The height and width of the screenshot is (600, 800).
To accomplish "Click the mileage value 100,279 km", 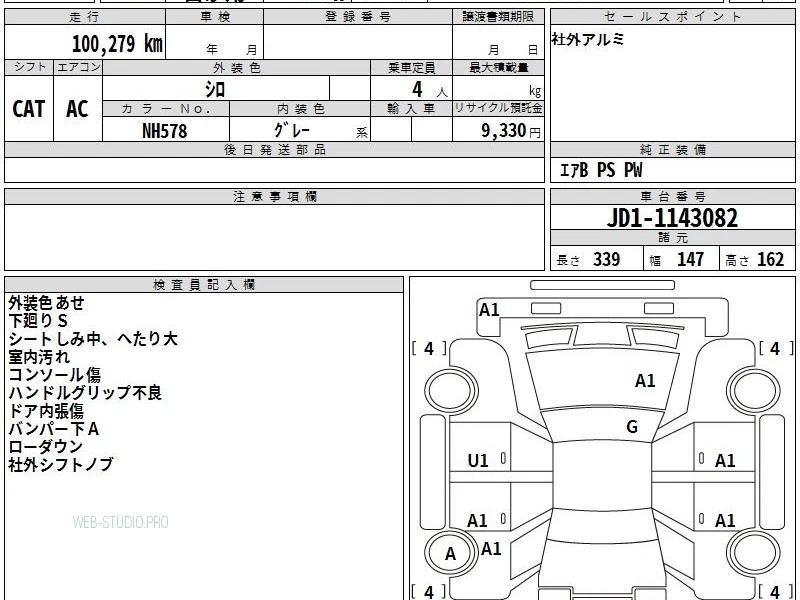I will tap(117, 43).
